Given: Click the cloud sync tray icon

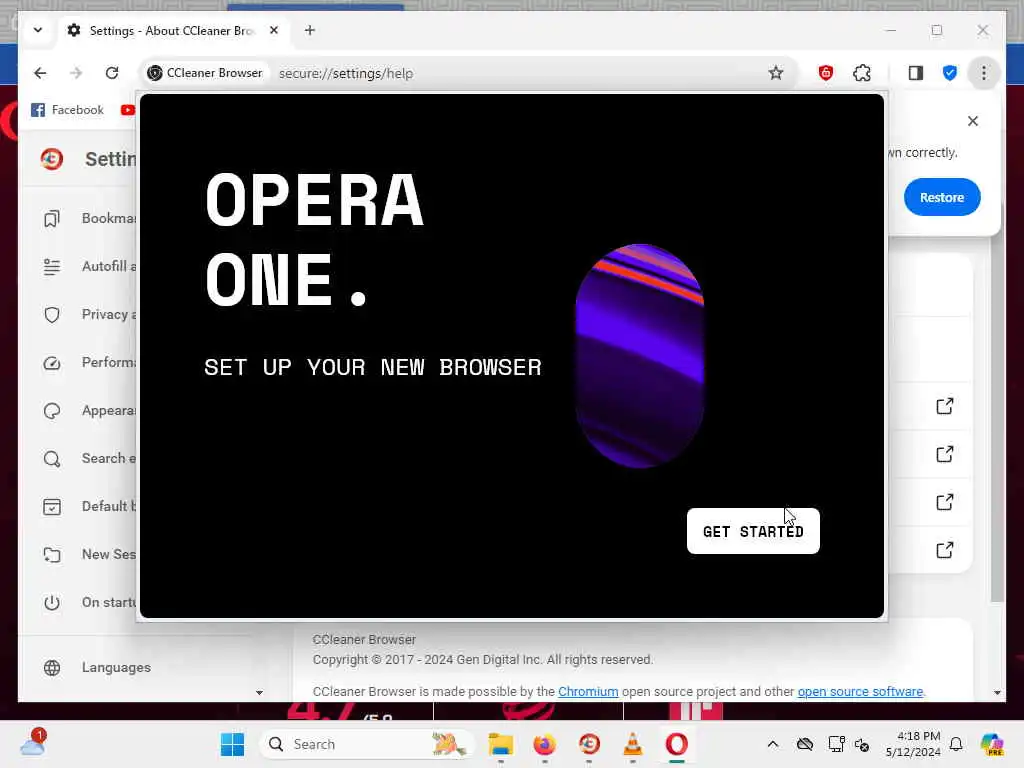Looking at the screenshot, I should click(805, 744).
